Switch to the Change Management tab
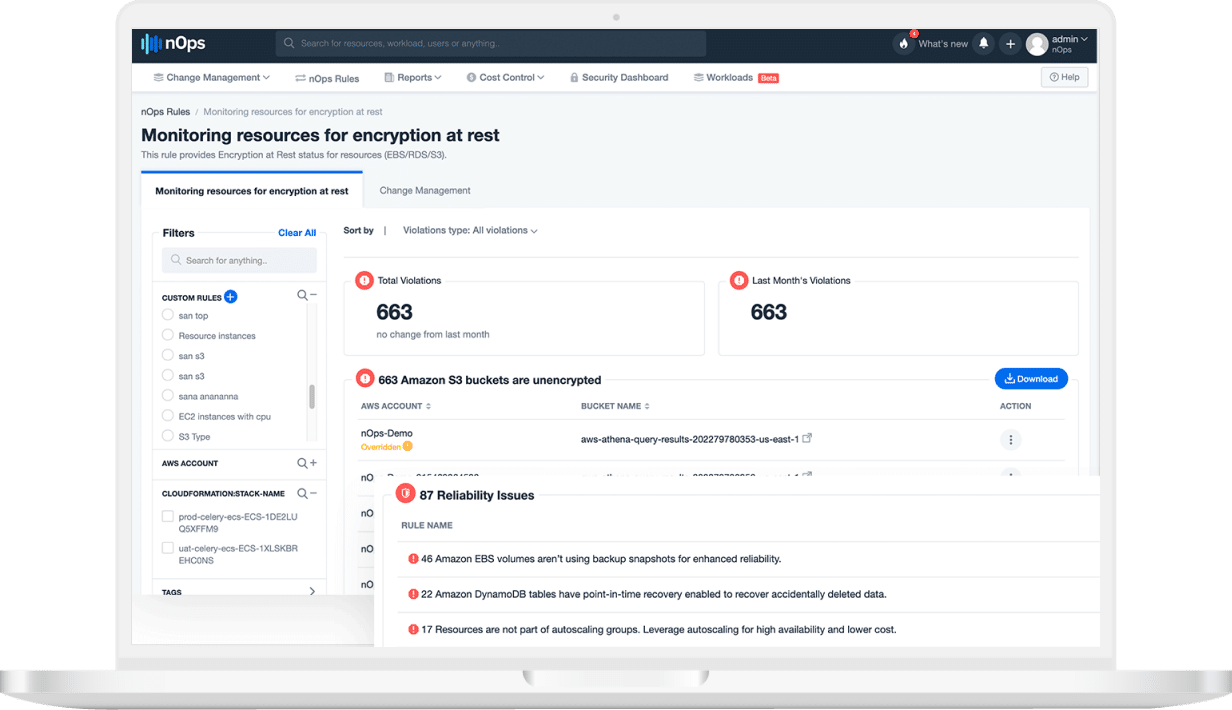The image size is (1232, 710). pos(425,191)
